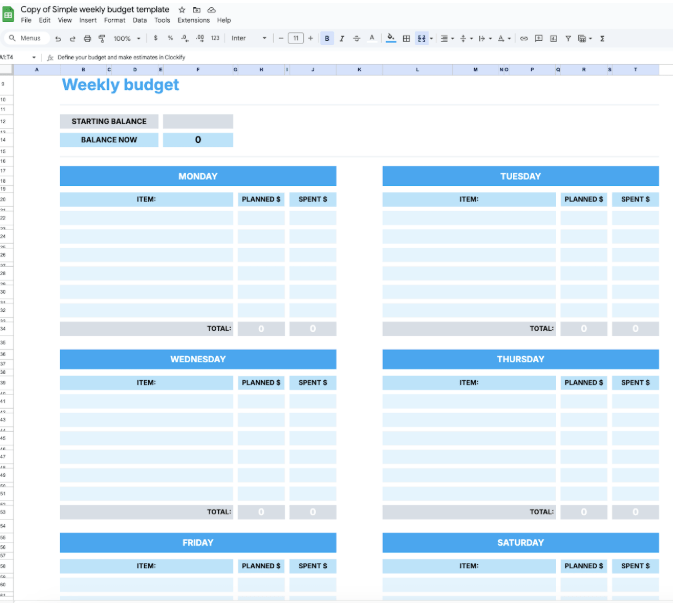The width and height of the screenshot is (673, 603).
Task: Insert a chart
Action: (x=553, y=39)
